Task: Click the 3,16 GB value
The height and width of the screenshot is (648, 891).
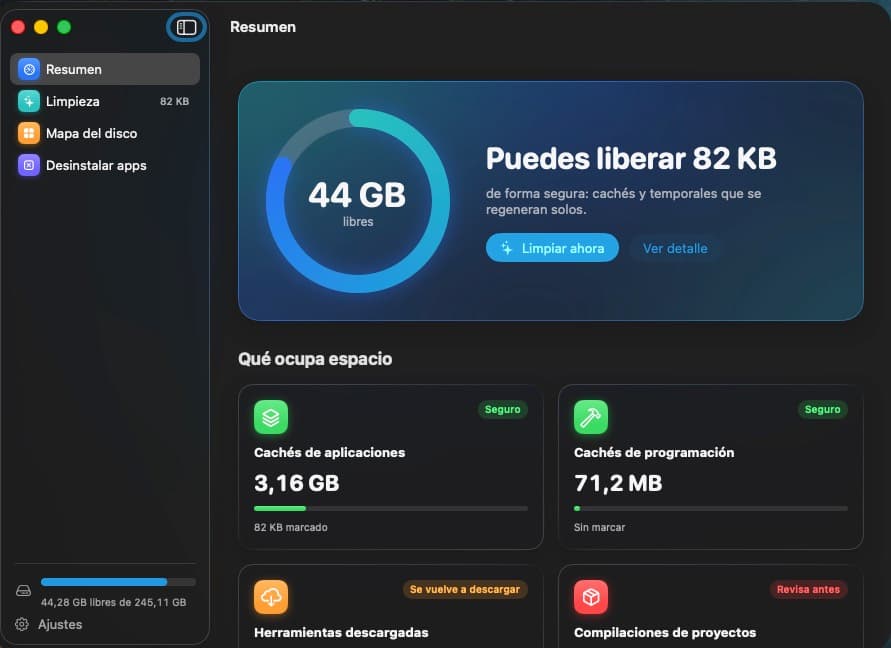Action: [x=297, y=483]
